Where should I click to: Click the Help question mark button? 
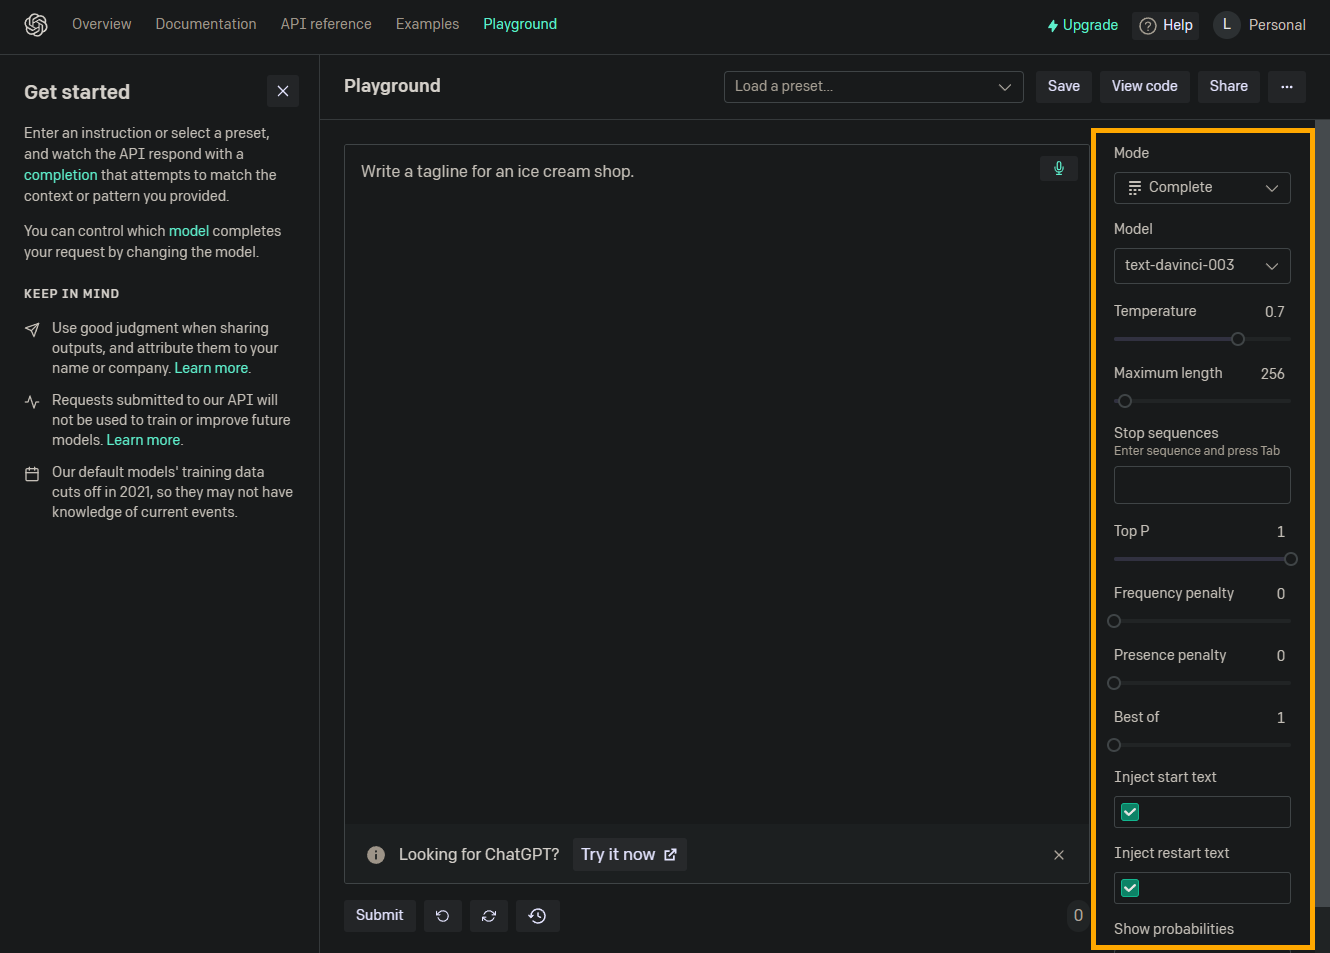(1165, 25)
